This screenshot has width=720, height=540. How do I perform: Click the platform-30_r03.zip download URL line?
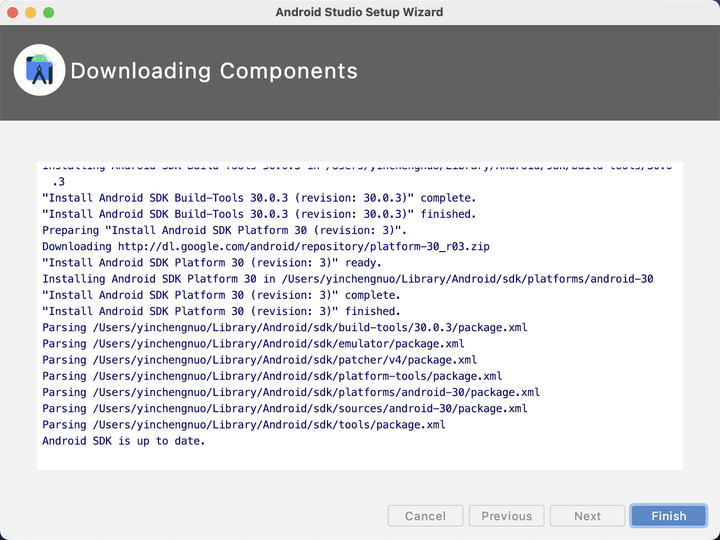click(266, 247)
